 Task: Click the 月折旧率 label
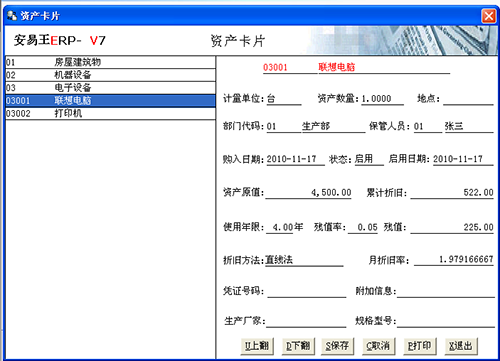(x=389, y=260)
